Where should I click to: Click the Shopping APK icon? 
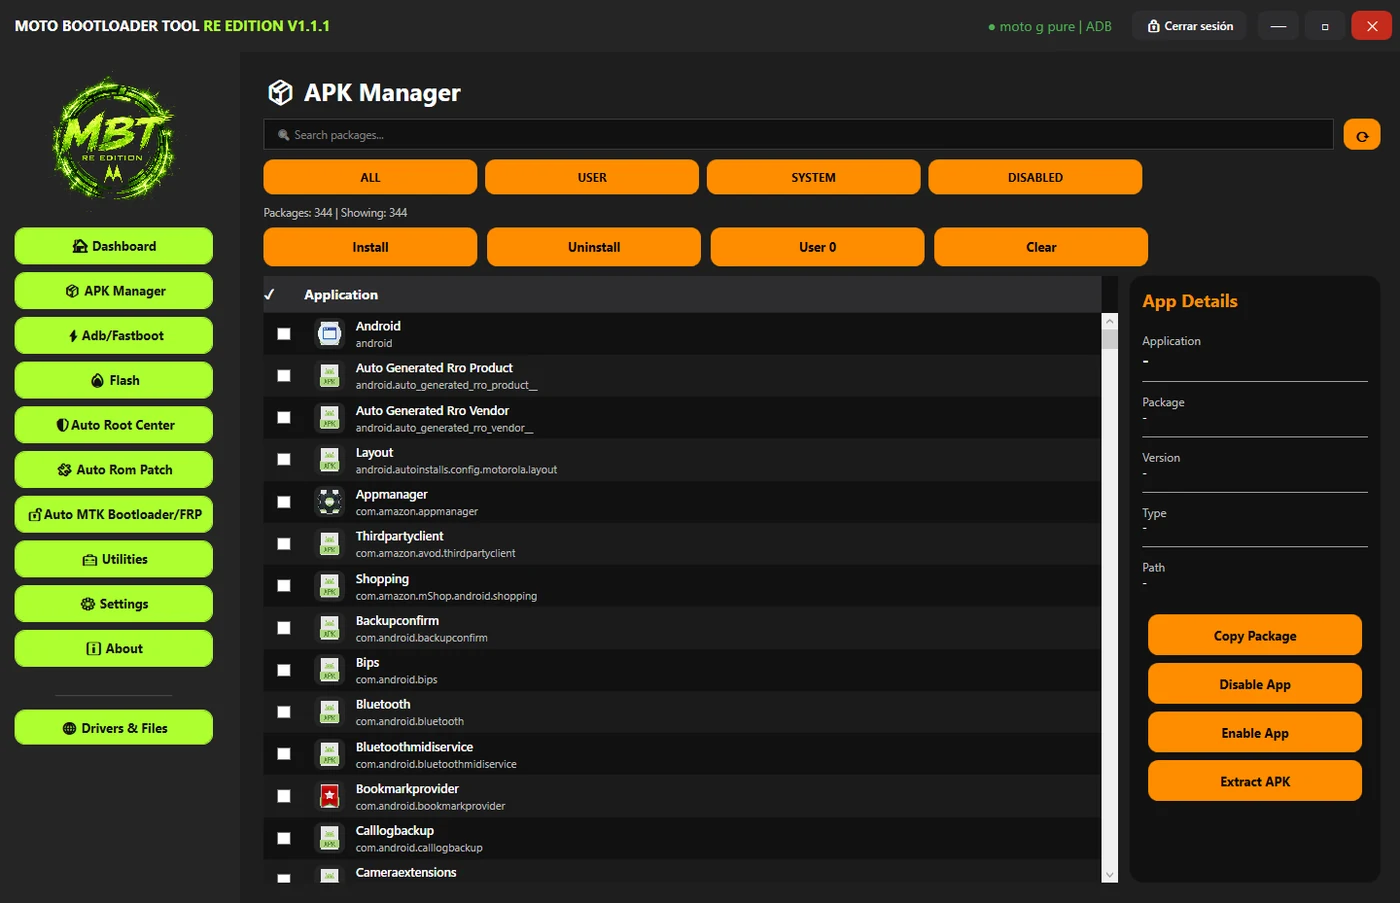329,586
